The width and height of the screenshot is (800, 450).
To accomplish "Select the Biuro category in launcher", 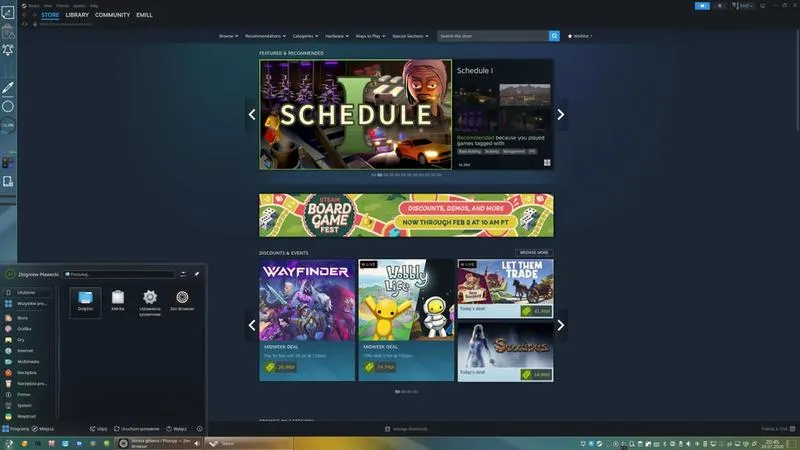I will [x=27, y=318].
